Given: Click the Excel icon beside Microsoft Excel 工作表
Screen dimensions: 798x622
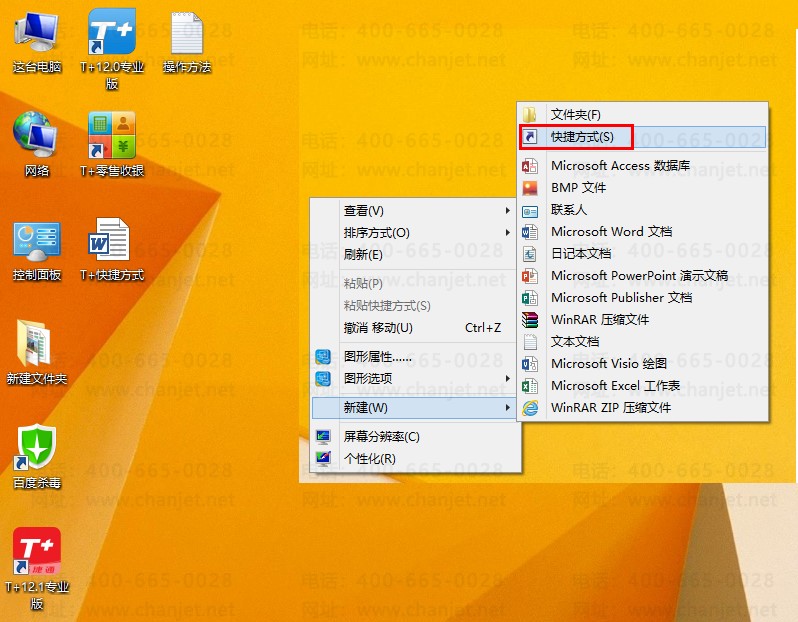Looking at the screenshot, I should 530,386.
